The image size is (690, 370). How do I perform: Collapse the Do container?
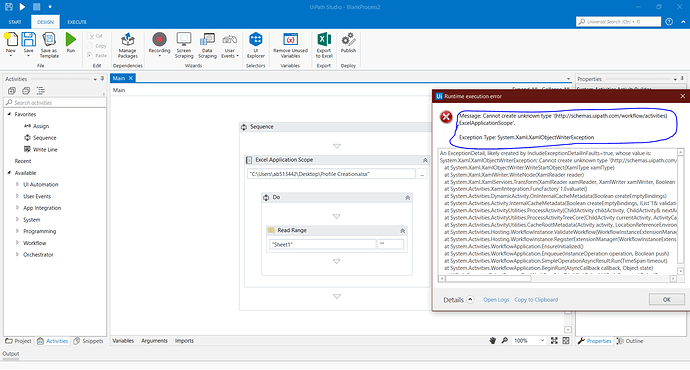pos(407,198)
